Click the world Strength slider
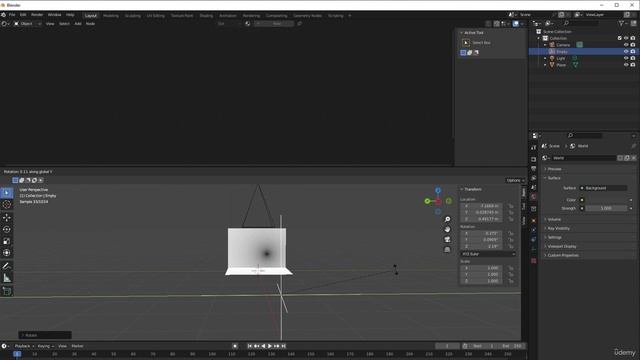640x360 pixels. click(606, 209)
